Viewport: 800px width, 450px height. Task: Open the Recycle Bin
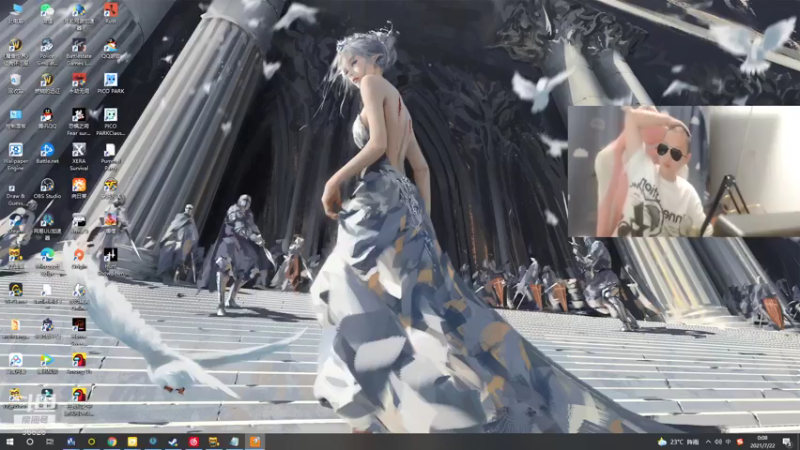tap(16, 83)
